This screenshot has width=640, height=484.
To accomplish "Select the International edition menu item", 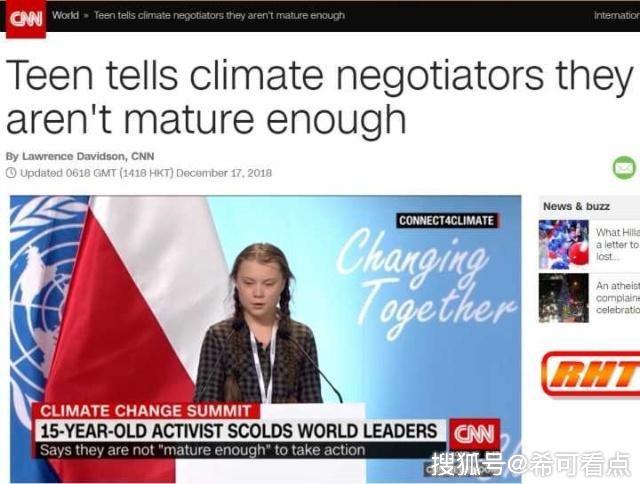I will pos(617,16).
